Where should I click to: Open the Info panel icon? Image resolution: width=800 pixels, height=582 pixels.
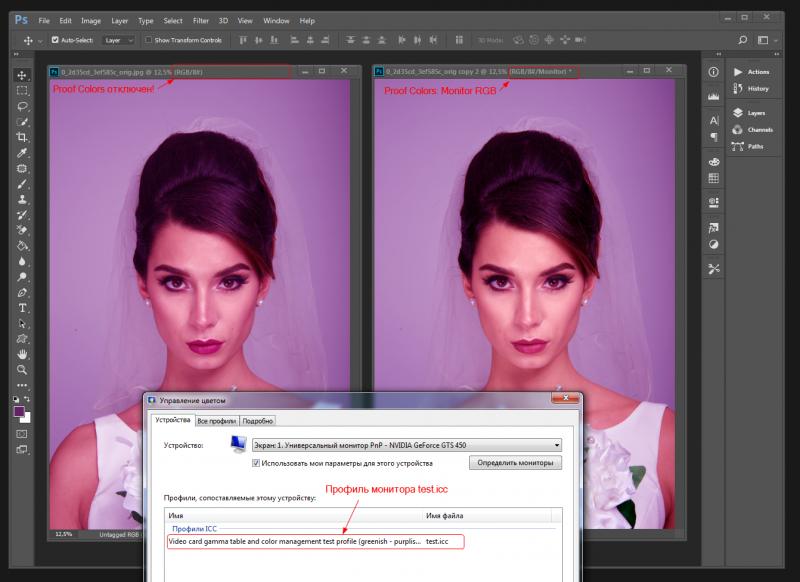(x=713, y=72)
